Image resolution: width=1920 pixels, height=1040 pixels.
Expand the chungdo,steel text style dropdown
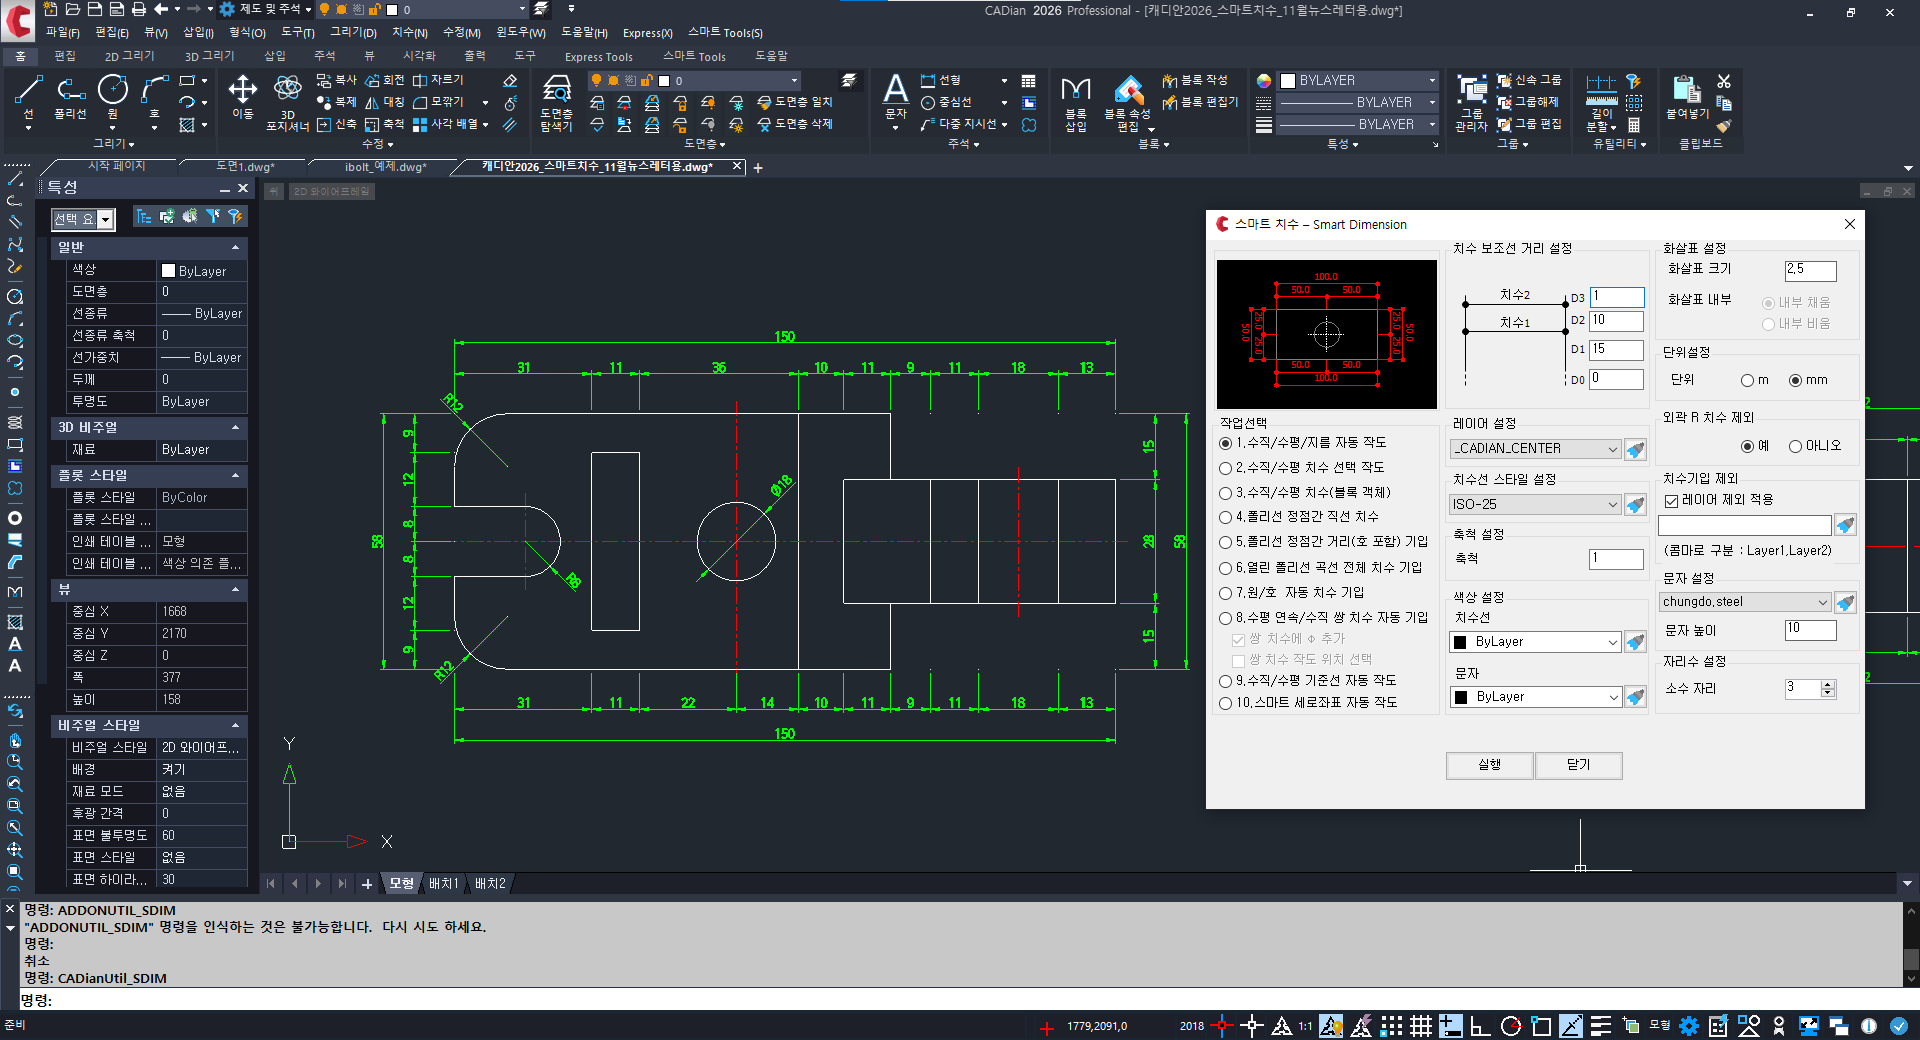1743,602
